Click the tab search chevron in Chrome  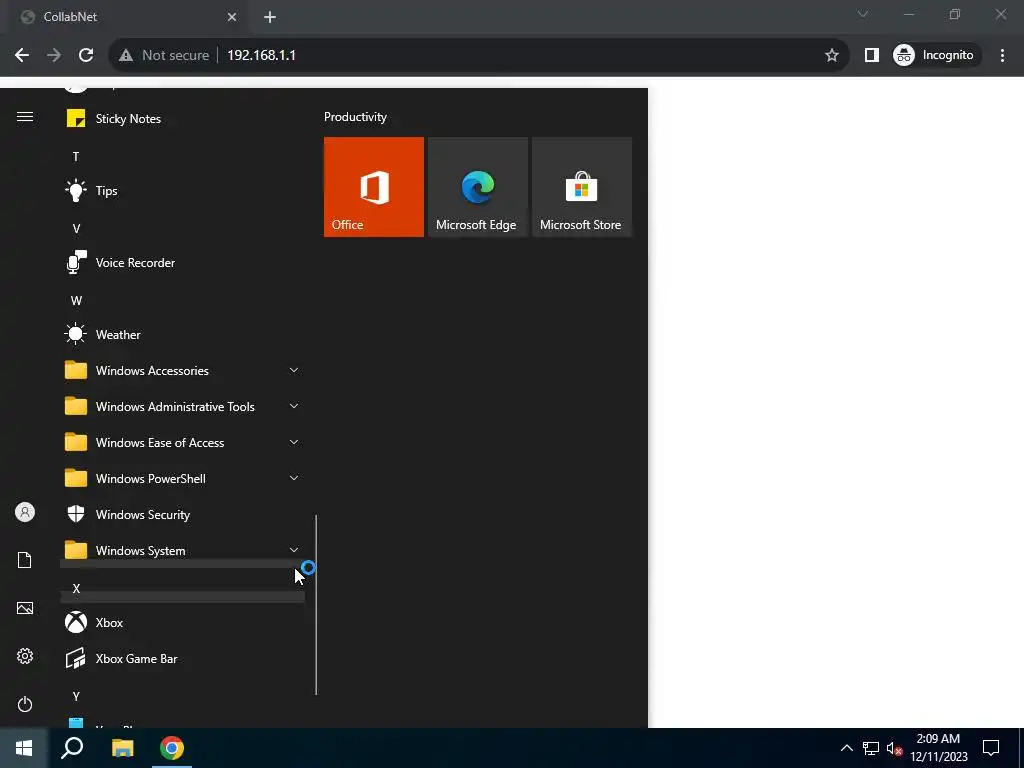pos(863,14)
